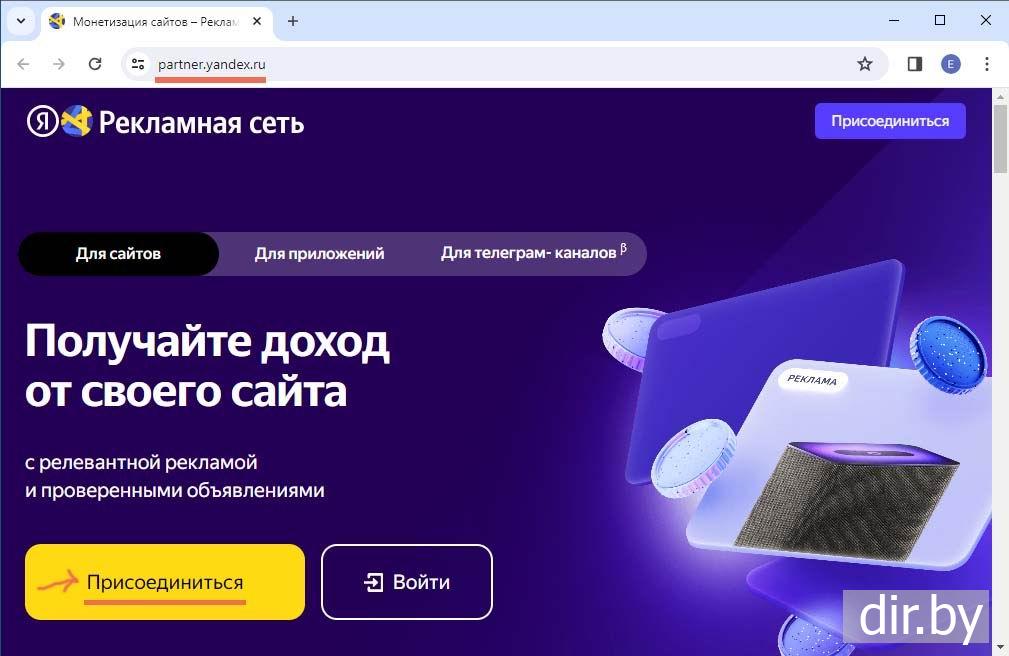This screenshot has height=656, width=1009.
Task: Expand the tab search dropdown arrow
Action: coord(21,21)
